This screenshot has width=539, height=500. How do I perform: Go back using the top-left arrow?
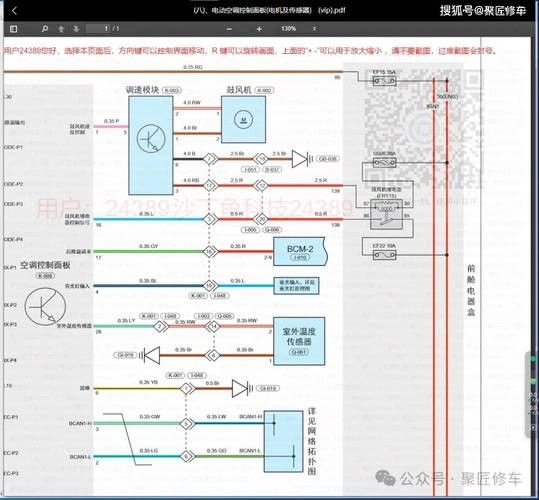click(x=14, y=11)
